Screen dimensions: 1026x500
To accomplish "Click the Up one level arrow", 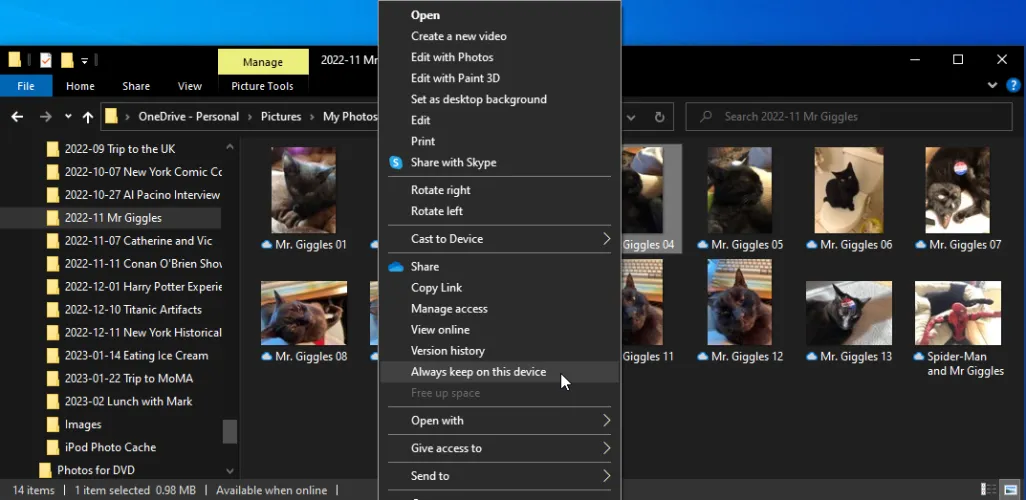I will pos(88,117).
